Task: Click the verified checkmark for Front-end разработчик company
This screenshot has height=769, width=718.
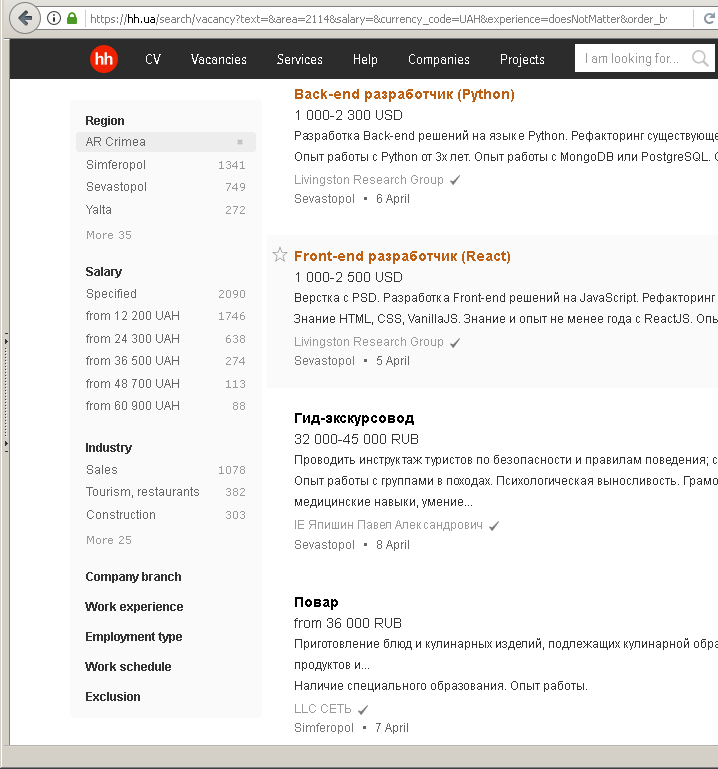Action: pos(455,342)
